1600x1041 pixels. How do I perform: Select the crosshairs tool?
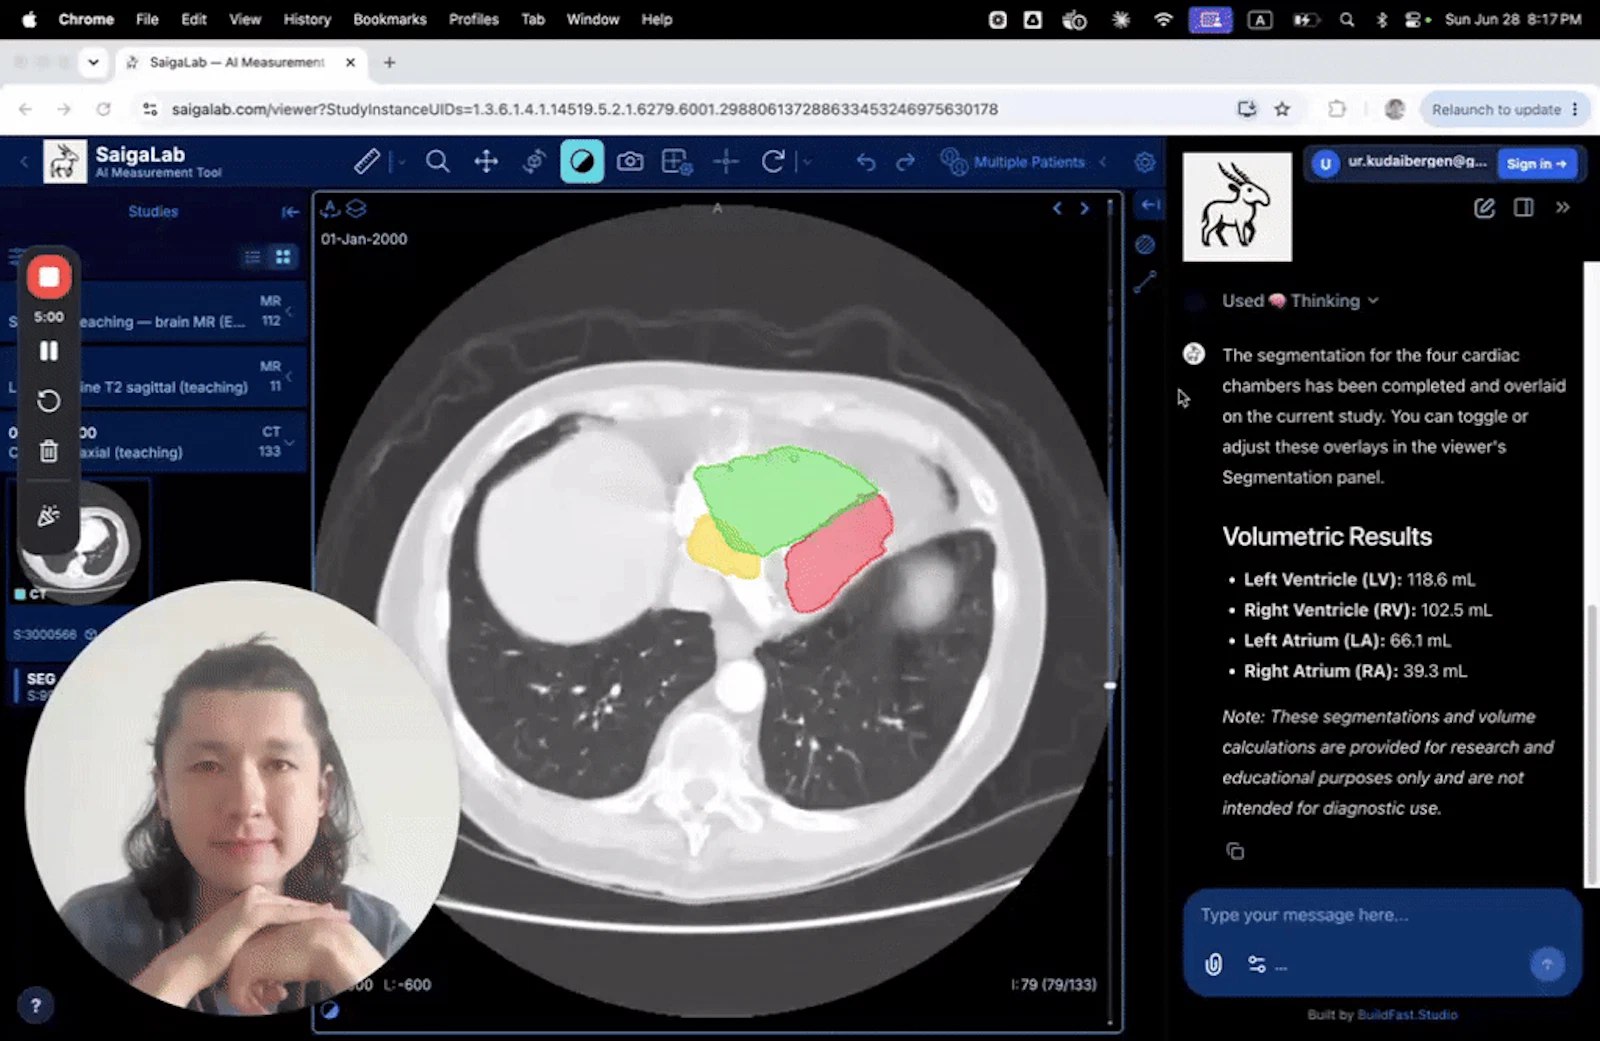[726, 161]
